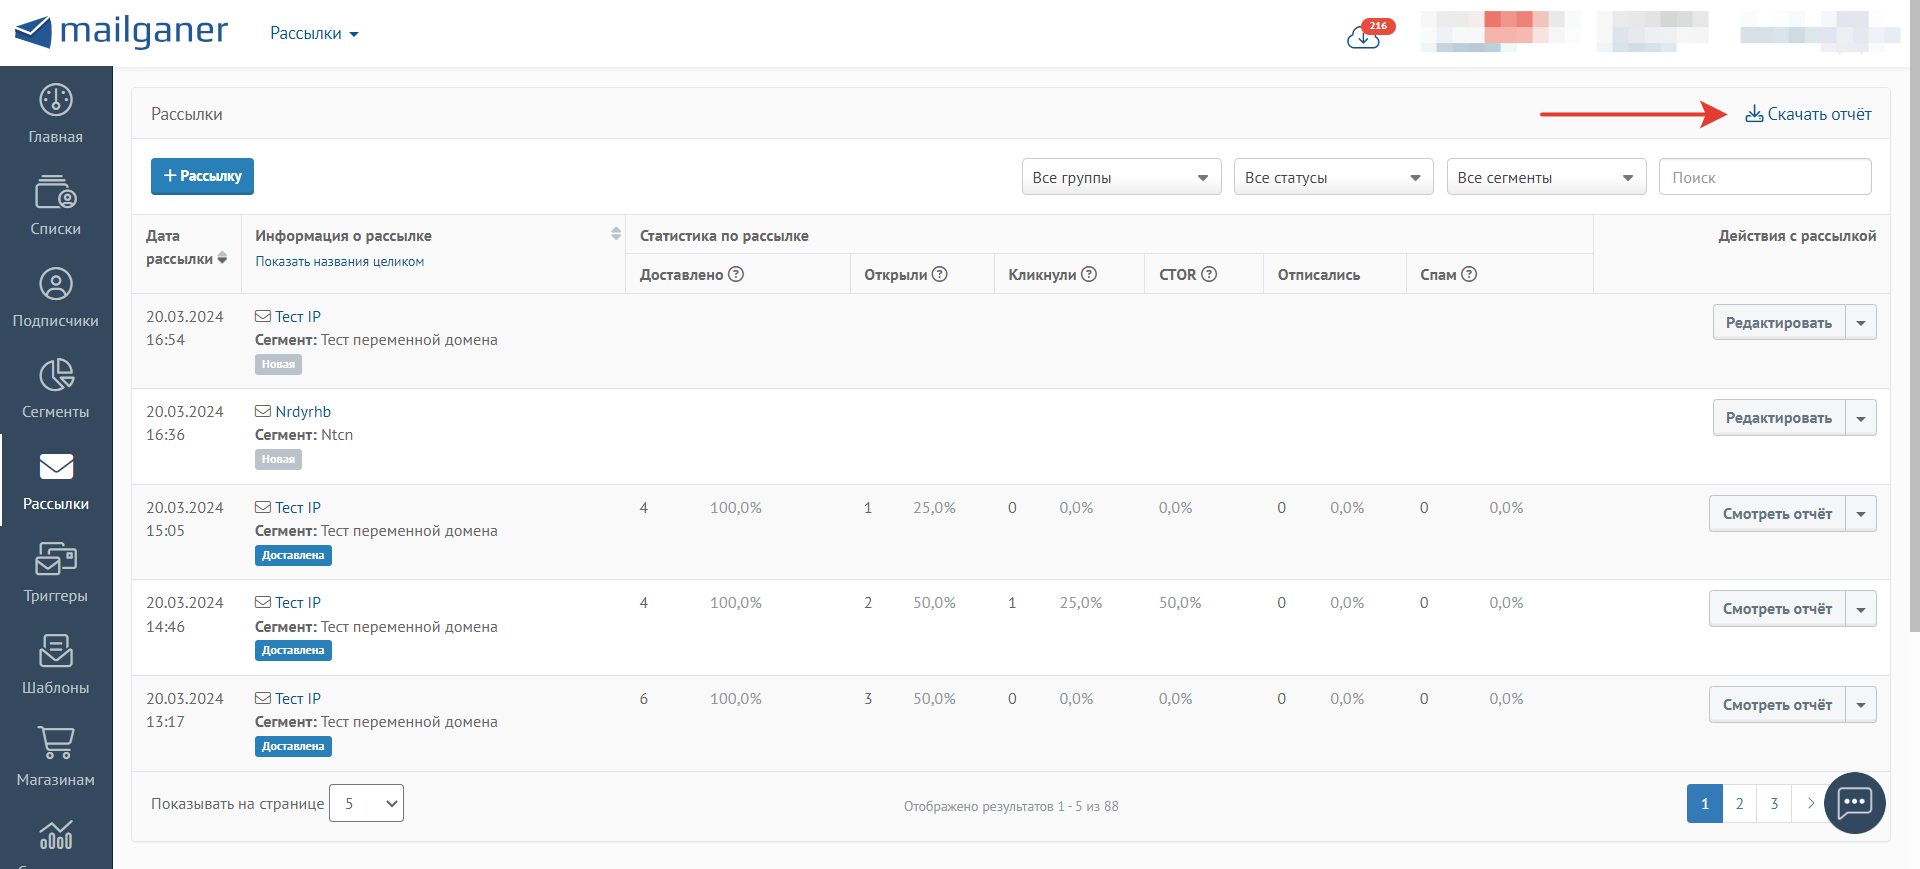Download report via Скачать отчёт
Screen dimensions: 1920x869
pyautogui.click(x=1808, y=114)
